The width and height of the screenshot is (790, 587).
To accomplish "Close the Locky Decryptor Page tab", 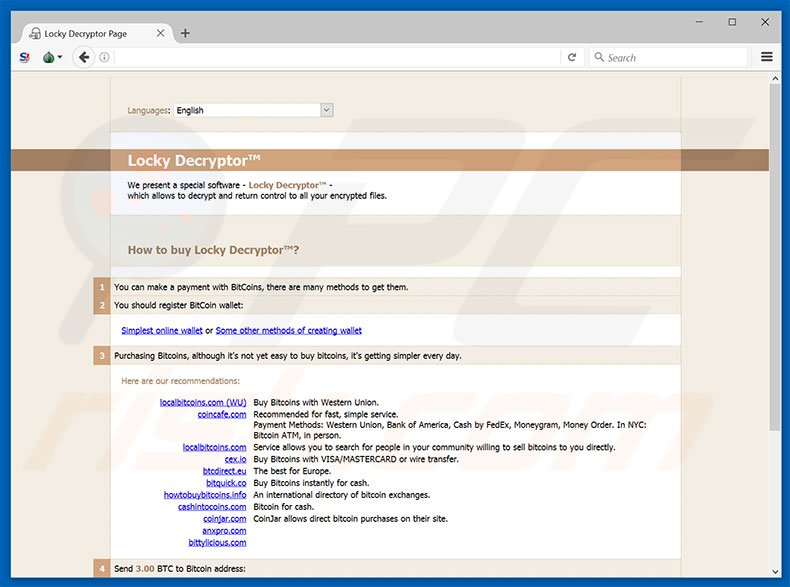I will [160, 33].
